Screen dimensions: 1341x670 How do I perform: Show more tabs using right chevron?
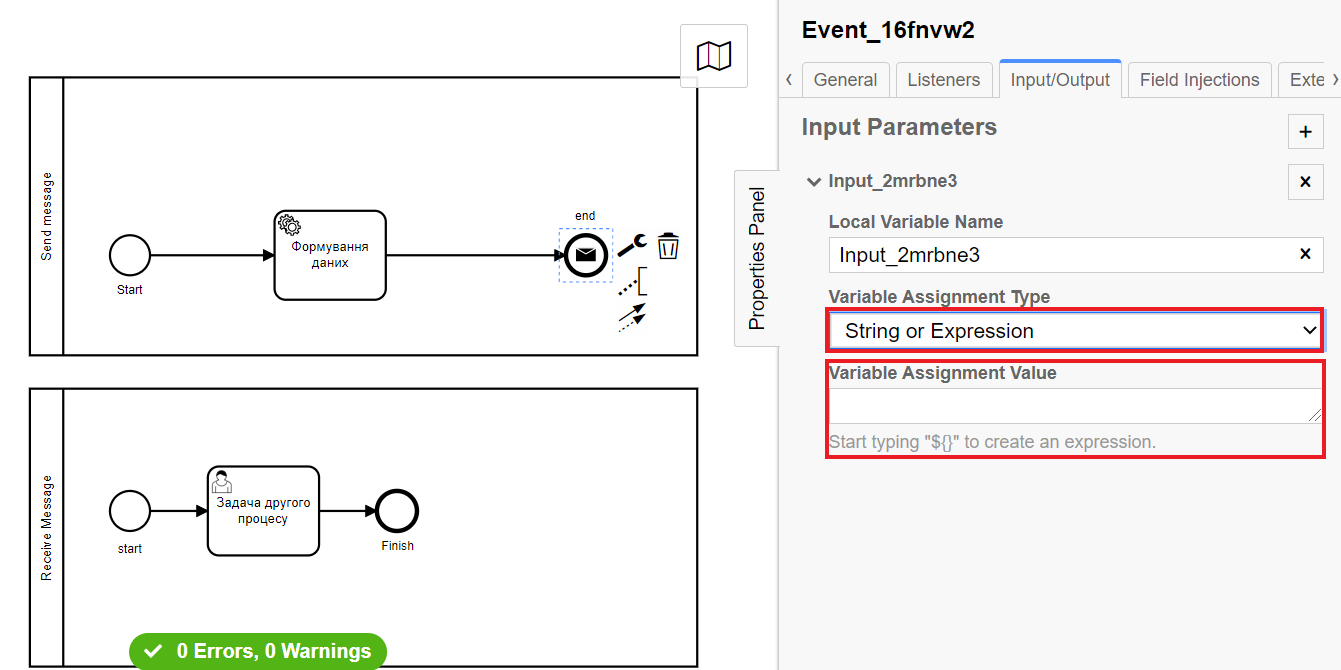[1335, 80]
